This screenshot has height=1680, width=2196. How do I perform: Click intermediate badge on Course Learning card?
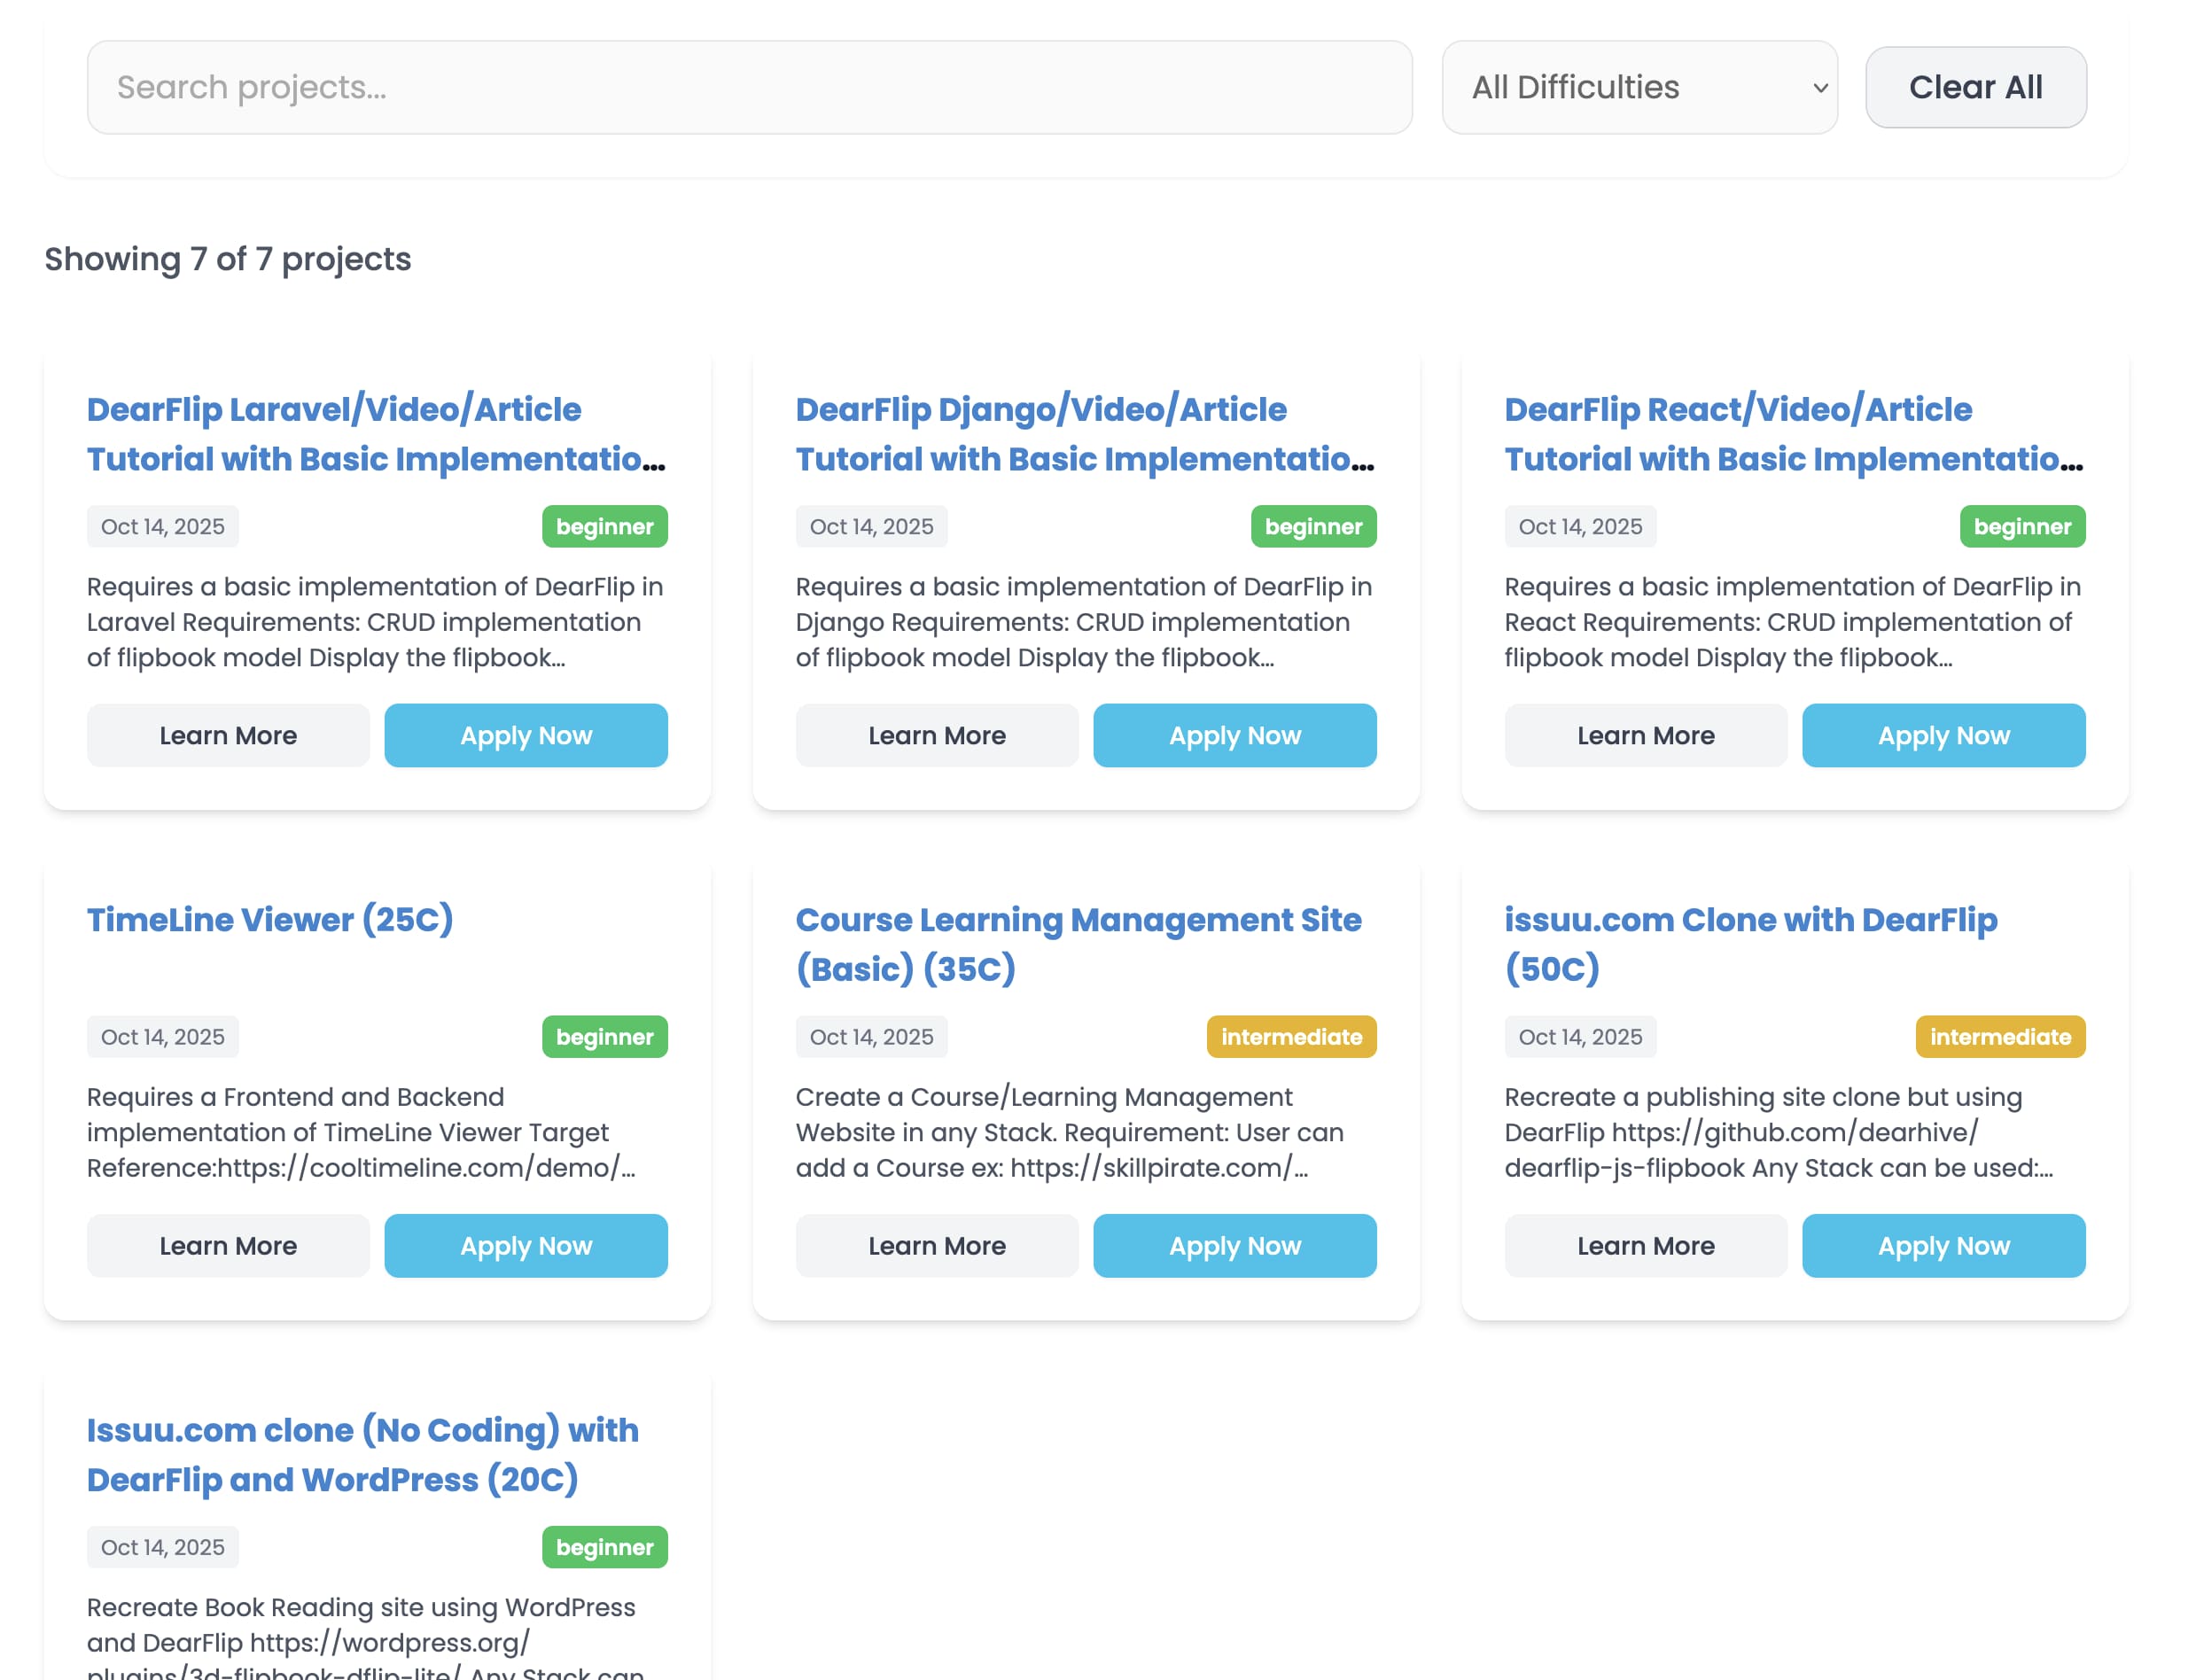point(1290,1037)
